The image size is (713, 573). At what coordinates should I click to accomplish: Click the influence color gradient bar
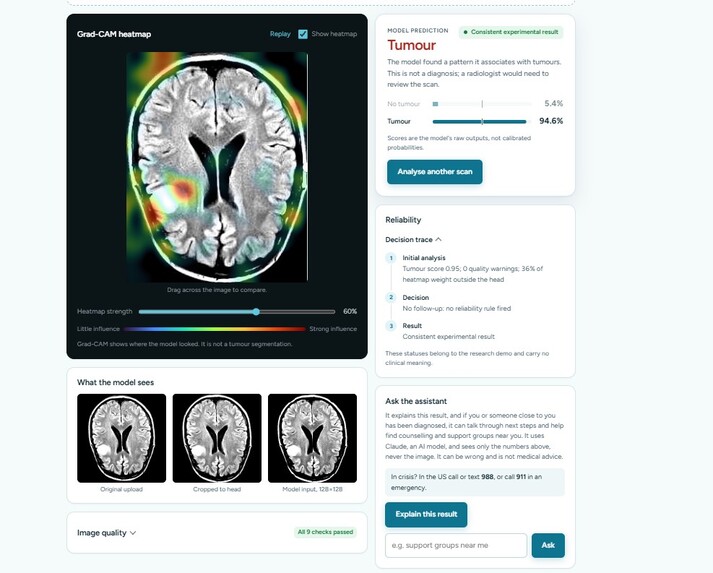pyautogui.click(x=215, y=329)
